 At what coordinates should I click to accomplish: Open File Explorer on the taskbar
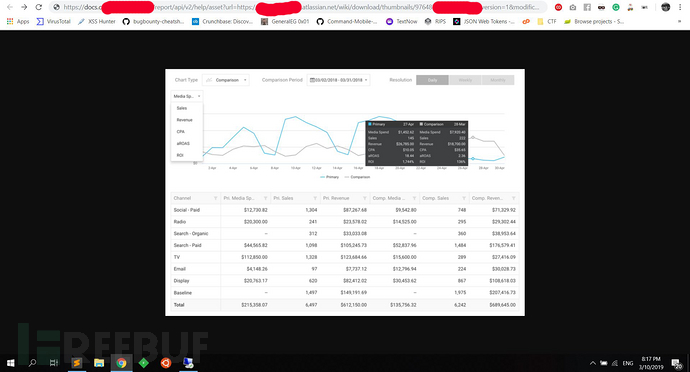pyautogui.click(x=99, y=363)
